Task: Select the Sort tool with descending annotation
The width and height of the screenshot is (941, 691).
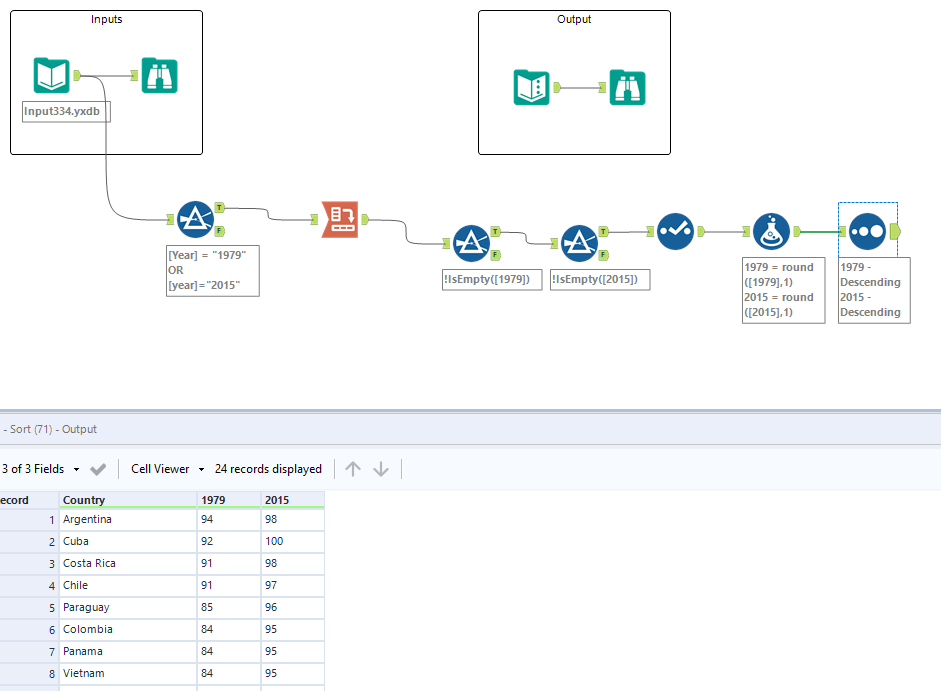Action: (866, 231)
